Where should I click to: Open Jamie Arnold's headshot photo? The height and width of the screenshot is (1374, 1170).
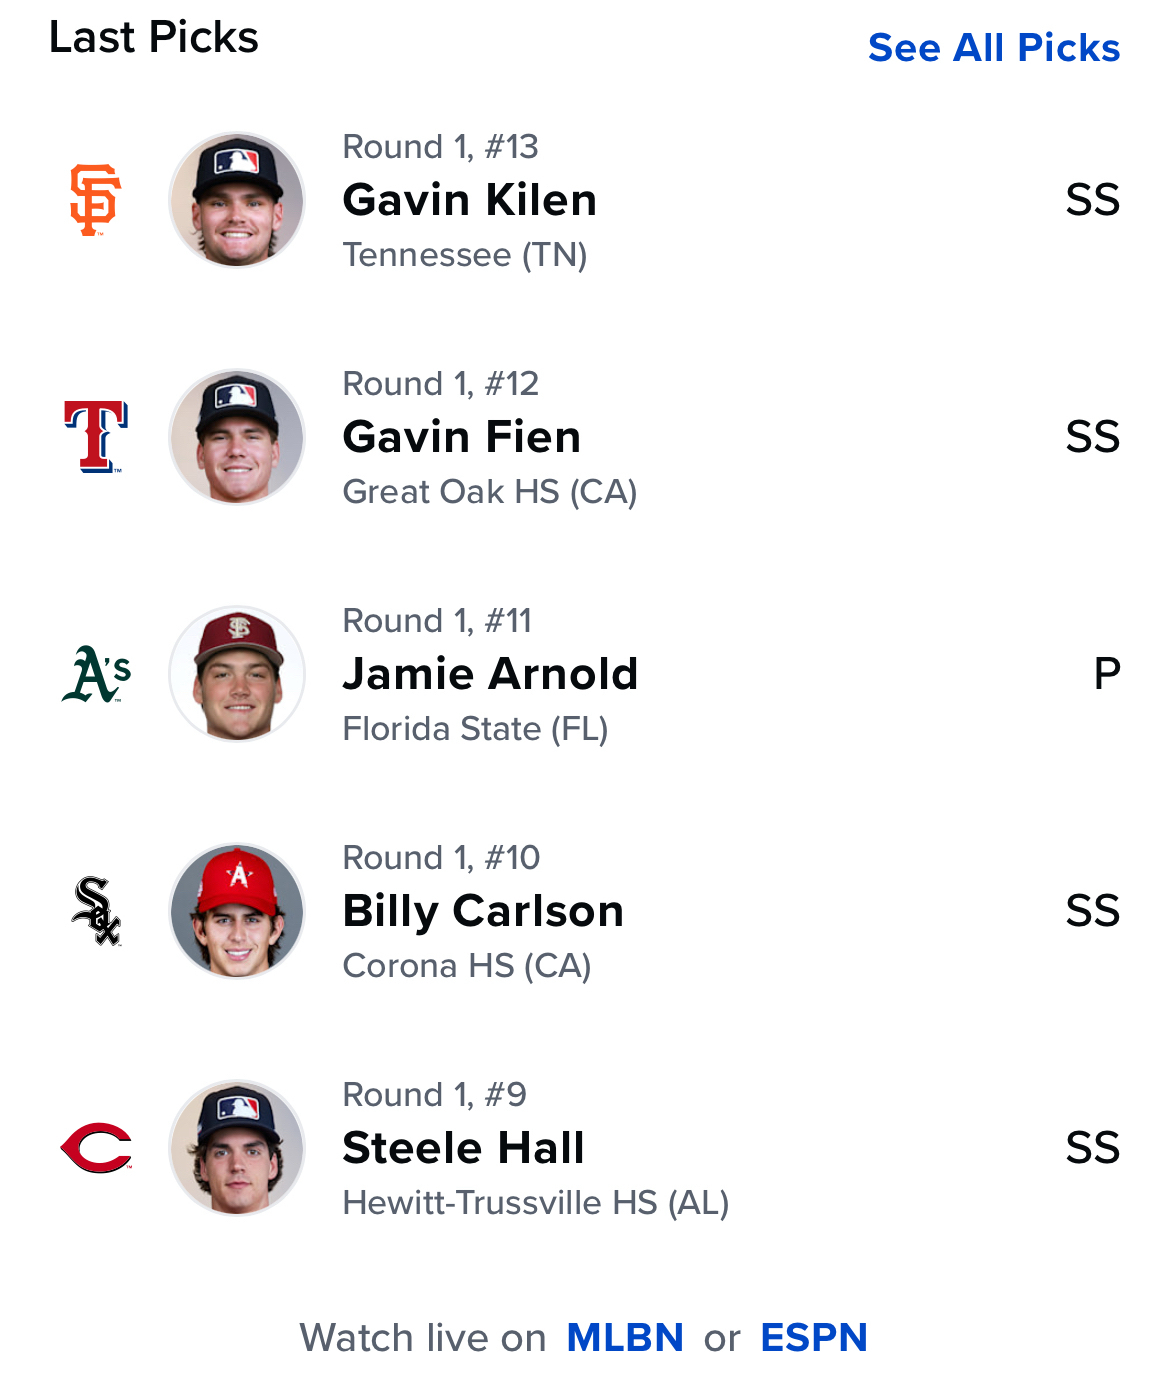[237, 674]
